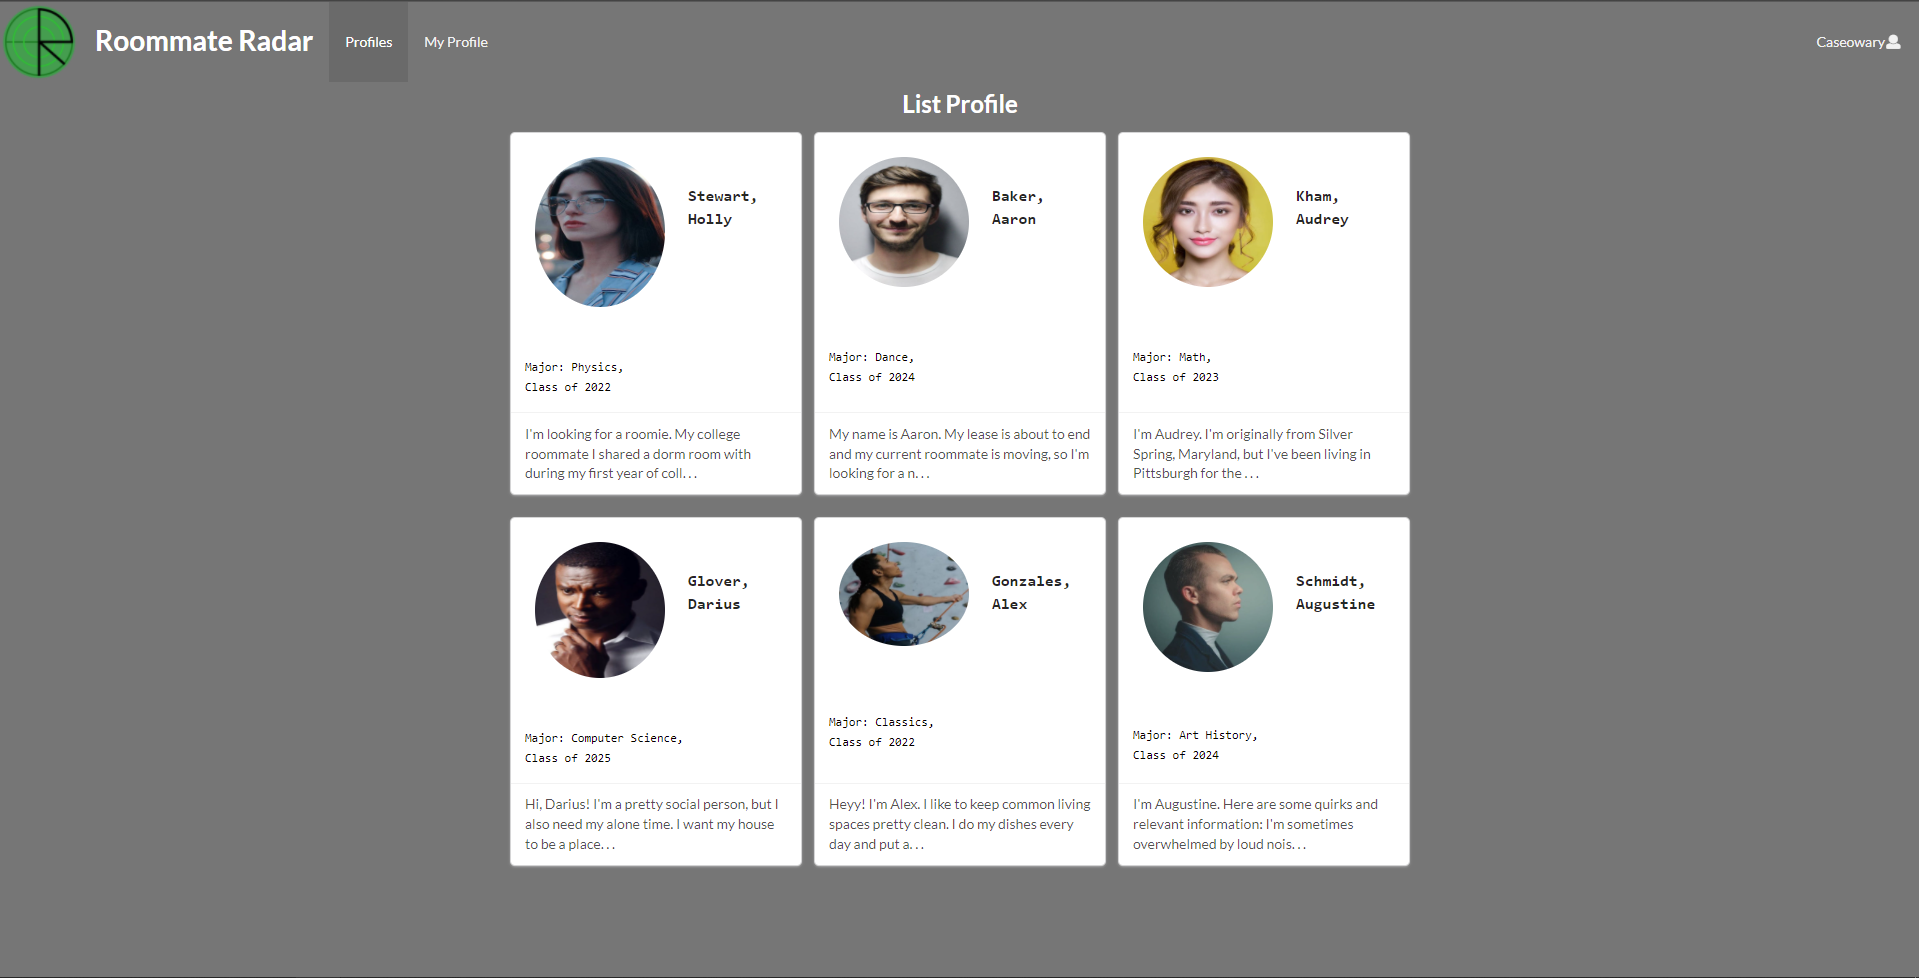Select the name Glover, Darius
This screenshot has height=978, width=1919.
tap(718, 593)
